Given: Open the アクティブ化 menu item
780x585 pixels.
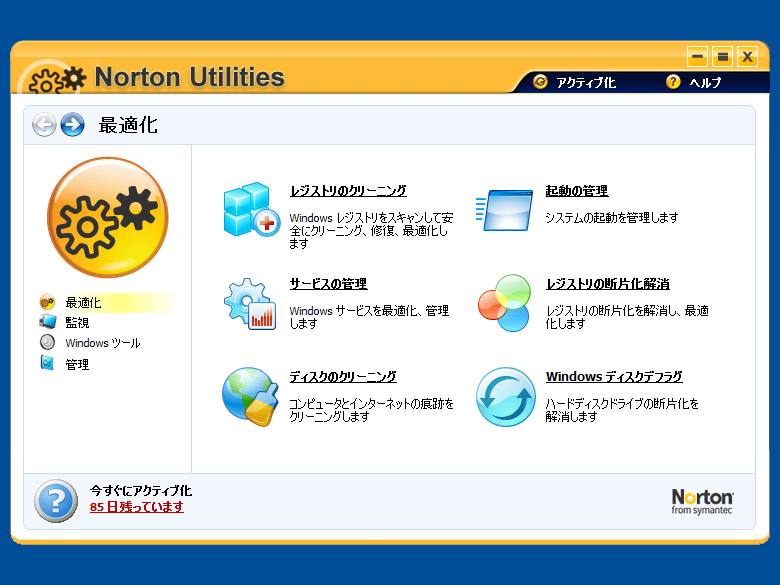Looking at the screenshot, I should click(x=586, y=83).
